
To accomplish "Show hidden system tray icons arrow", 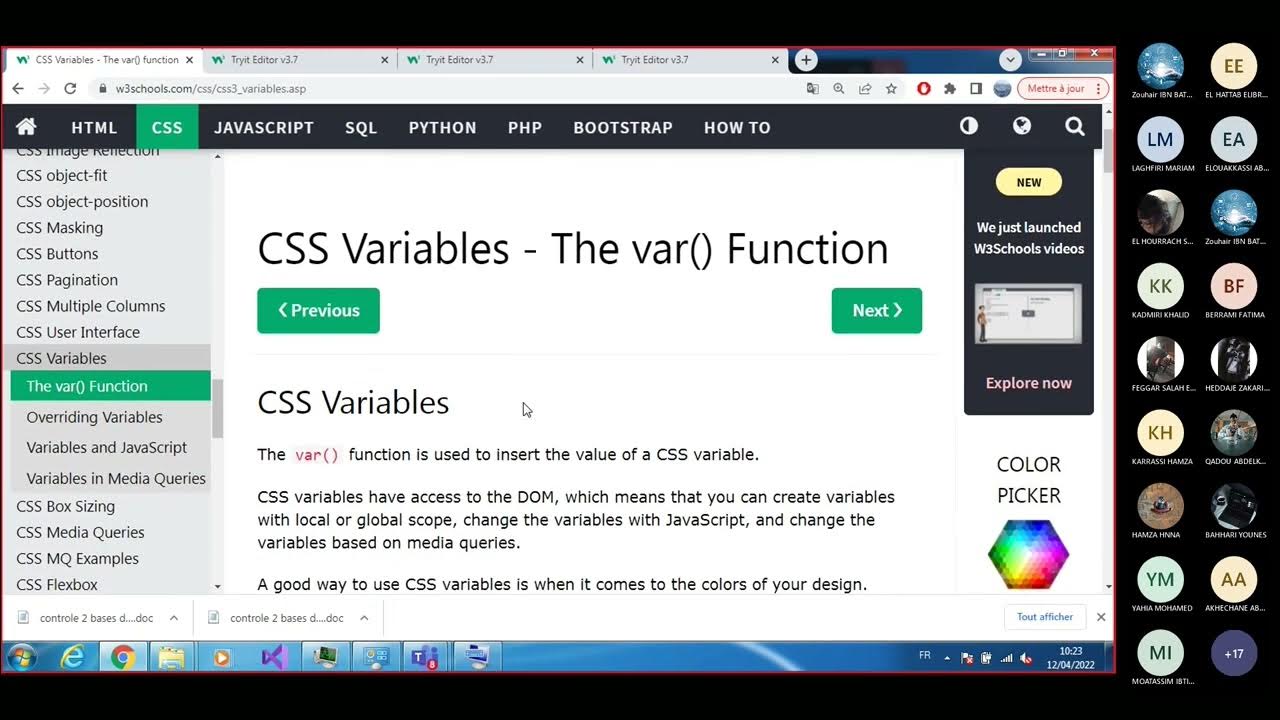I will point(947,658).
